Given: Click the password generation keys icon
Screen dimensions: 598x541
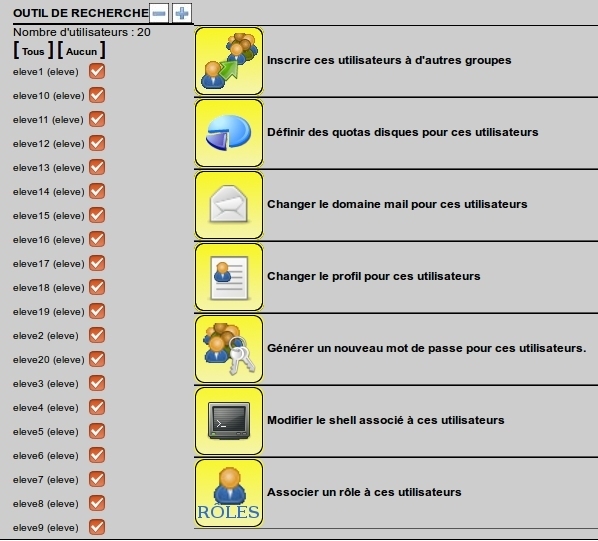Looking at the screenshot, I should click(229, 349).
